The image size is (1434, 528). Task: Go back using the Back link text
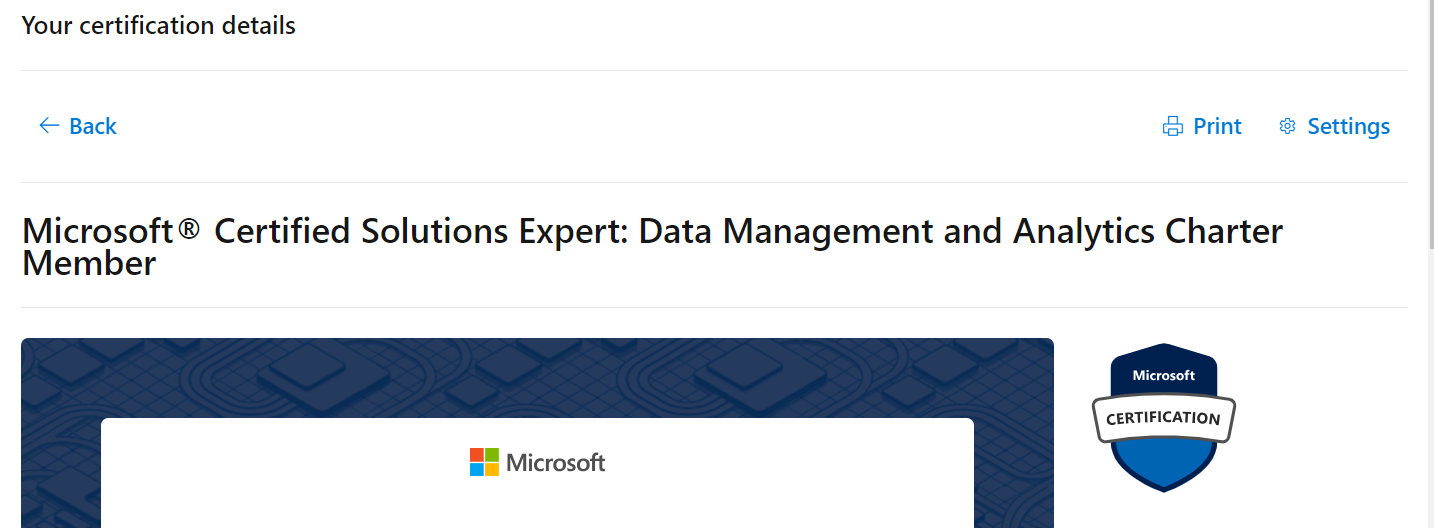tap(93, 126)
